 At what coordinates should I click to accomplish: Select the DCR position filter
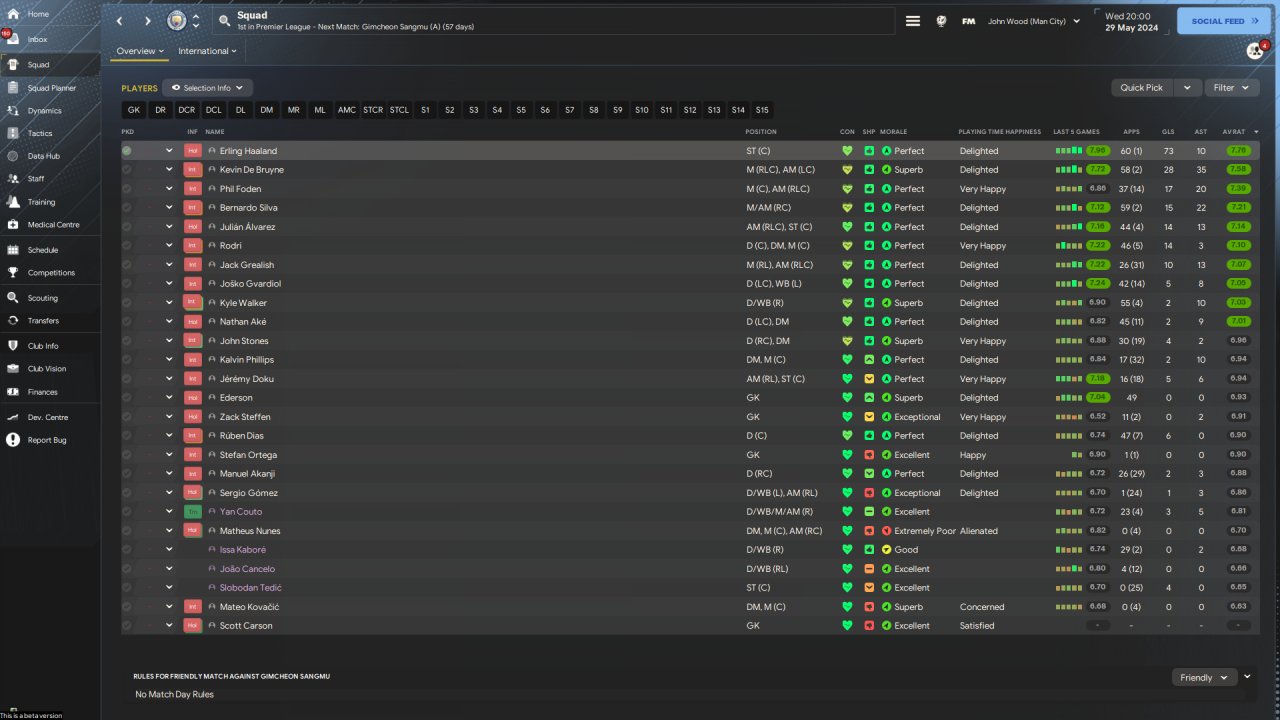pos(187,110)
